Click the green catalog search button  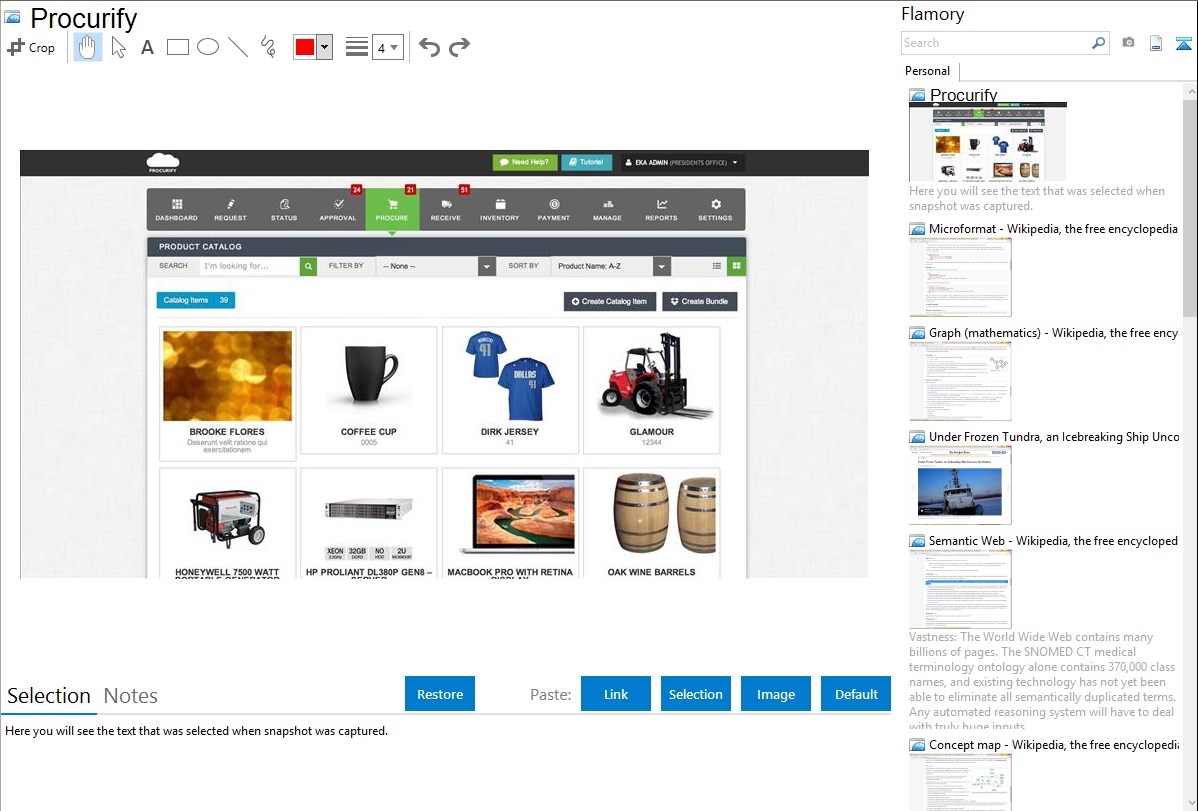pyautogui.click(x=309, y=266)
